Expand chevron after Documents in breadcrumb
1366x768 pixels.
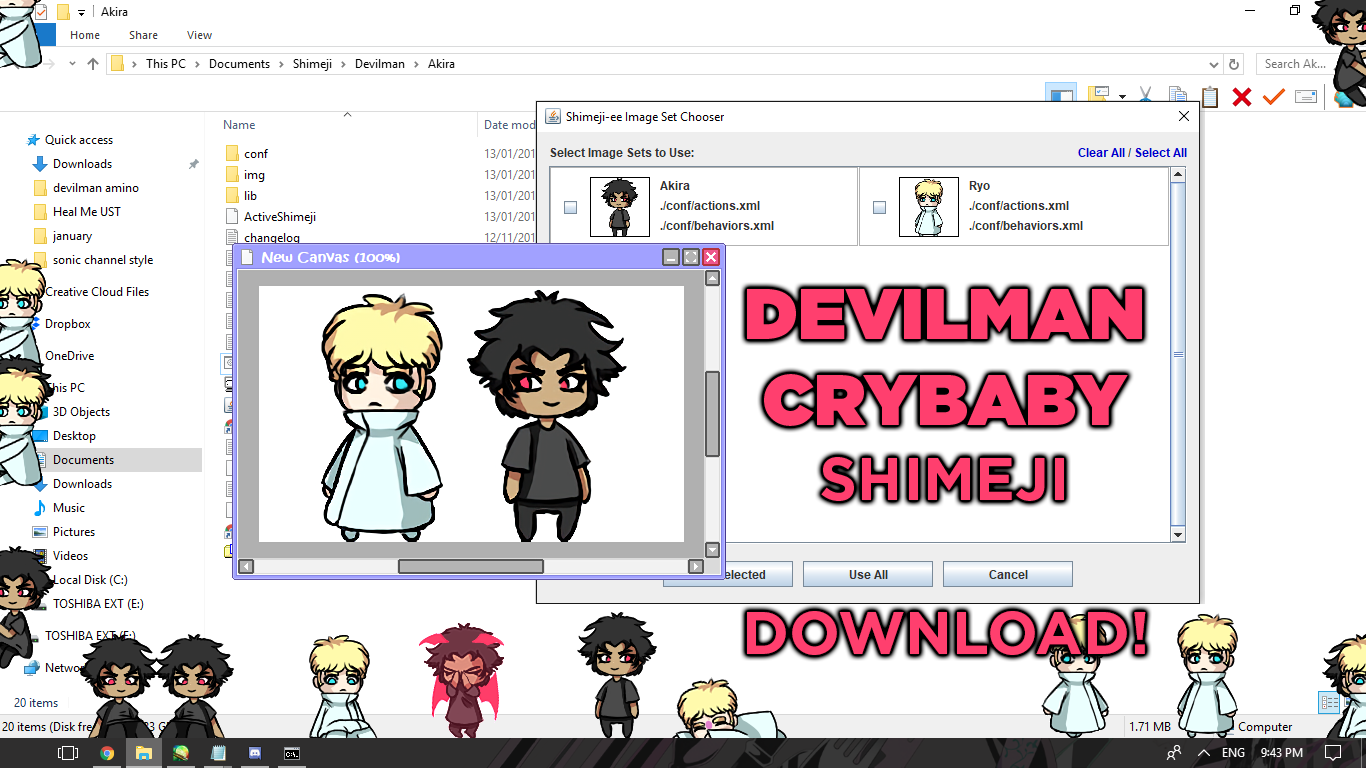pos(281,64)
